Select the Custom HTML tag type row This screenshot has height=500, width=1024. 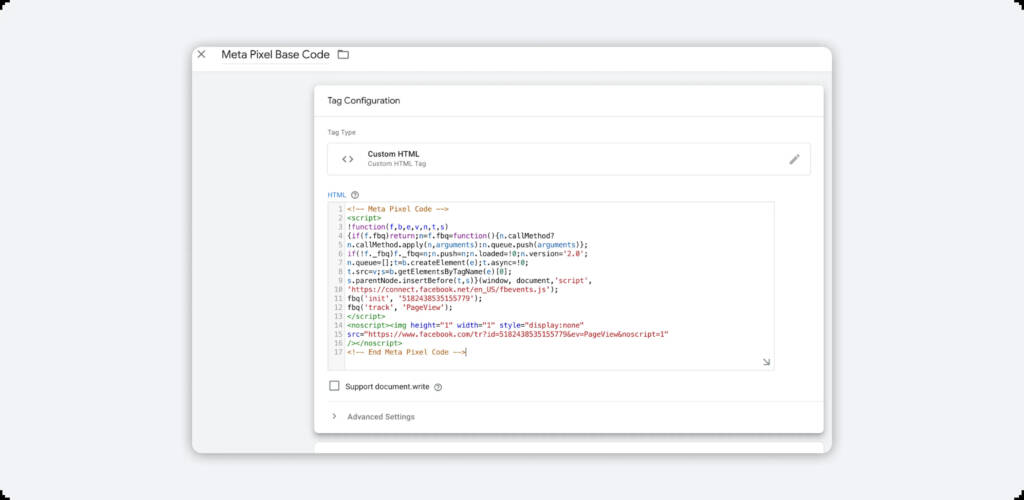tap(568, 159)
